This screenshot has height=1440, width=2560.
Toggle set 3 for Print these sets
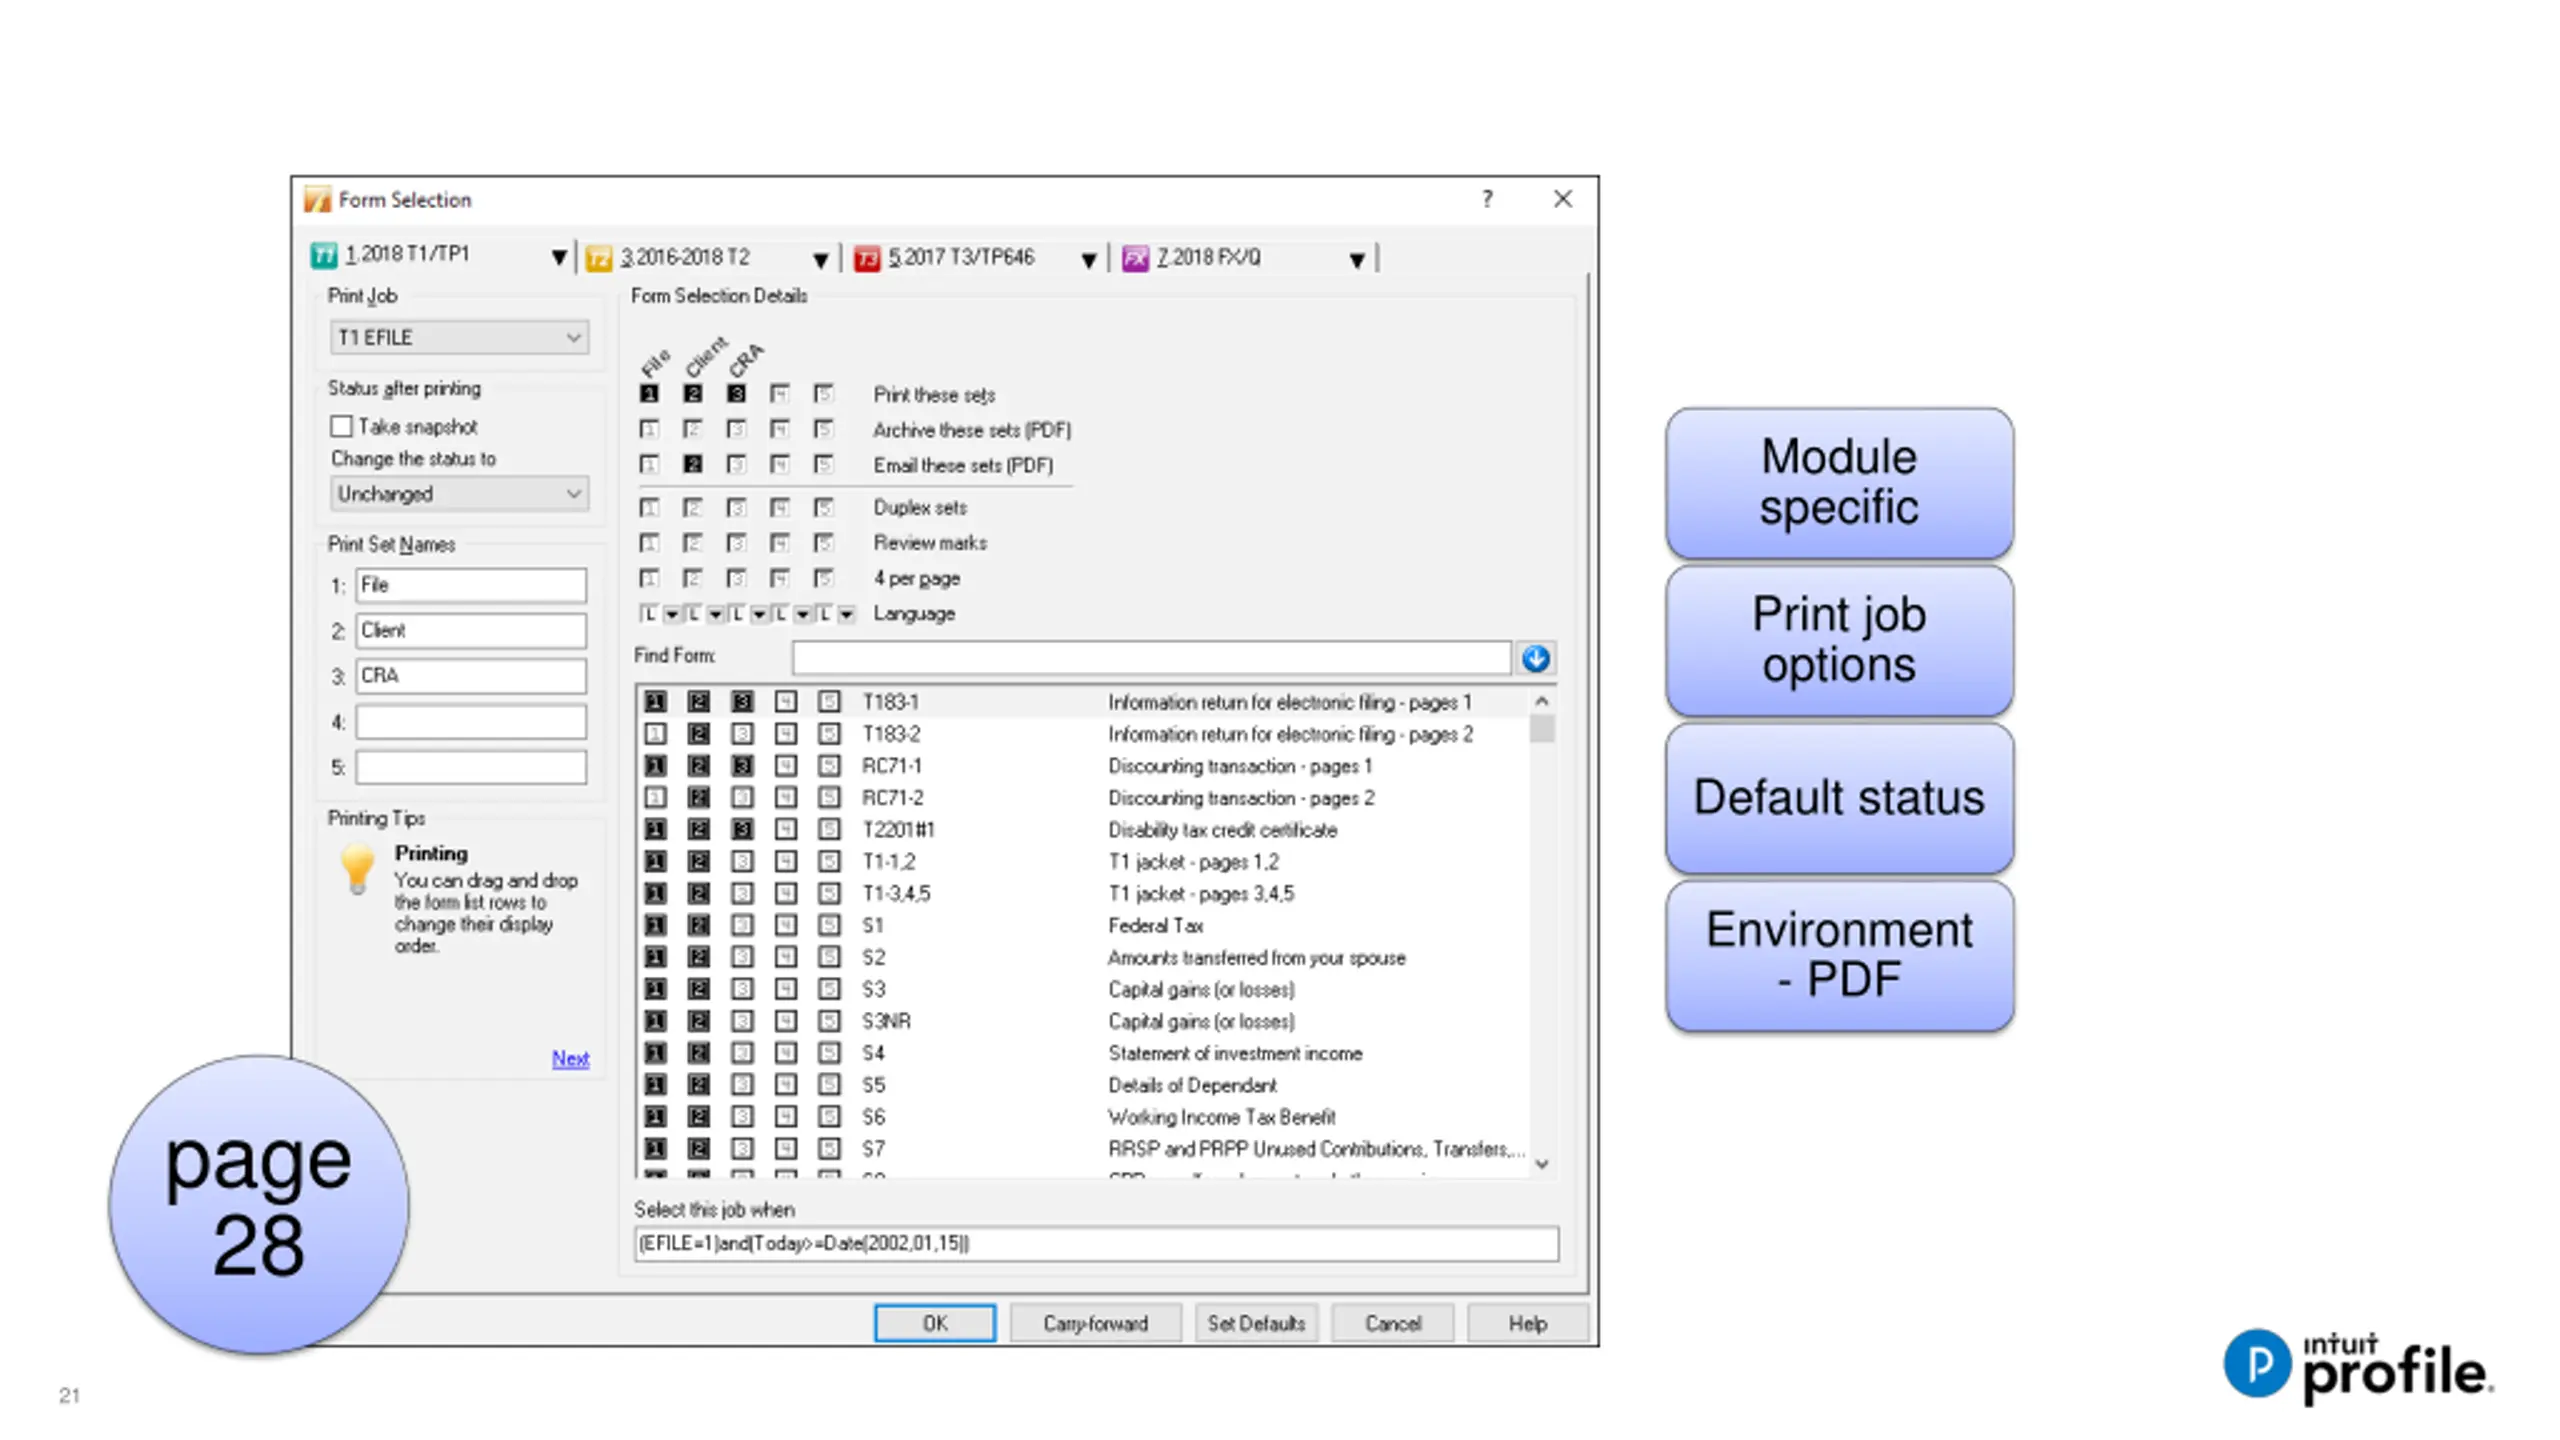pos(736,394)
